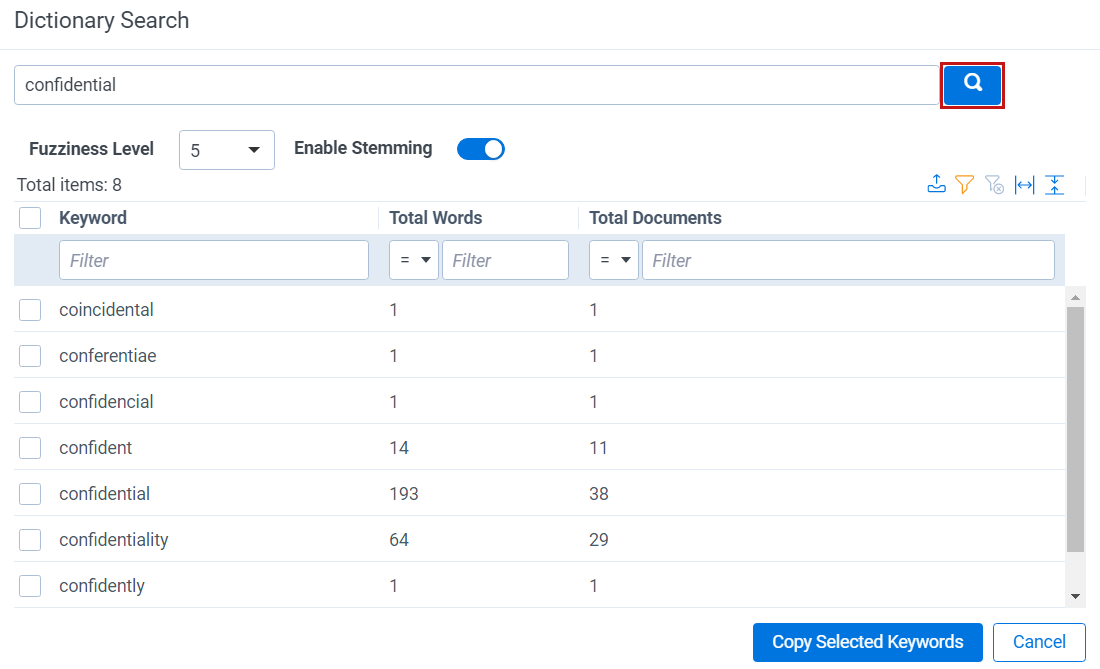1100x669 pixels.
Task: Click Copy Selected Keywords button
Action: [x=868, y=642]
